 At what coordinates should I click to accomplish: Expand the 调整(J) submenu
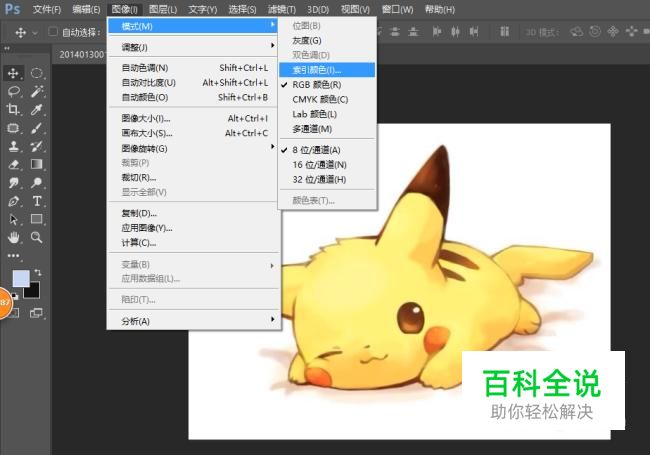coord(193,48)
